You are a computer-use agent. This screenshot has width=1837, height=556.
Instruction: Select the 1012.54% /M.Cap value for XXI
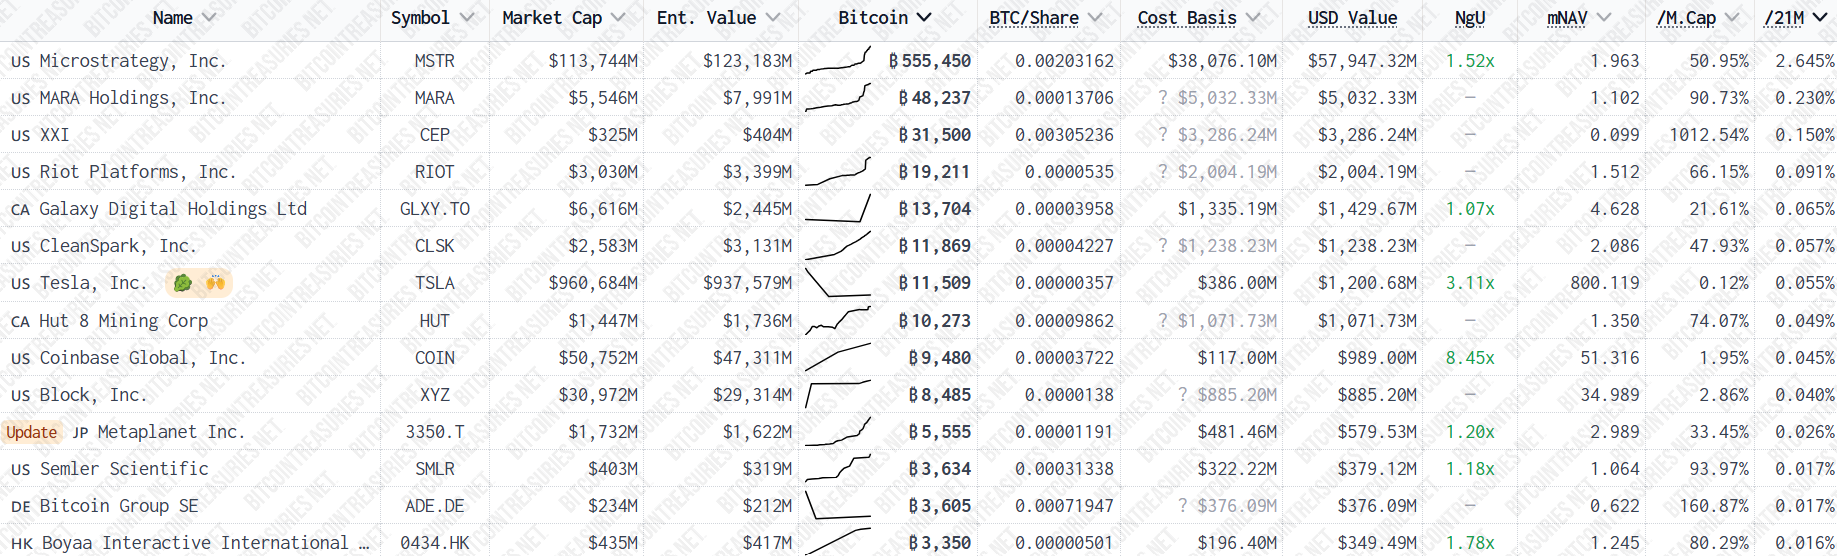click(1709, 135)
